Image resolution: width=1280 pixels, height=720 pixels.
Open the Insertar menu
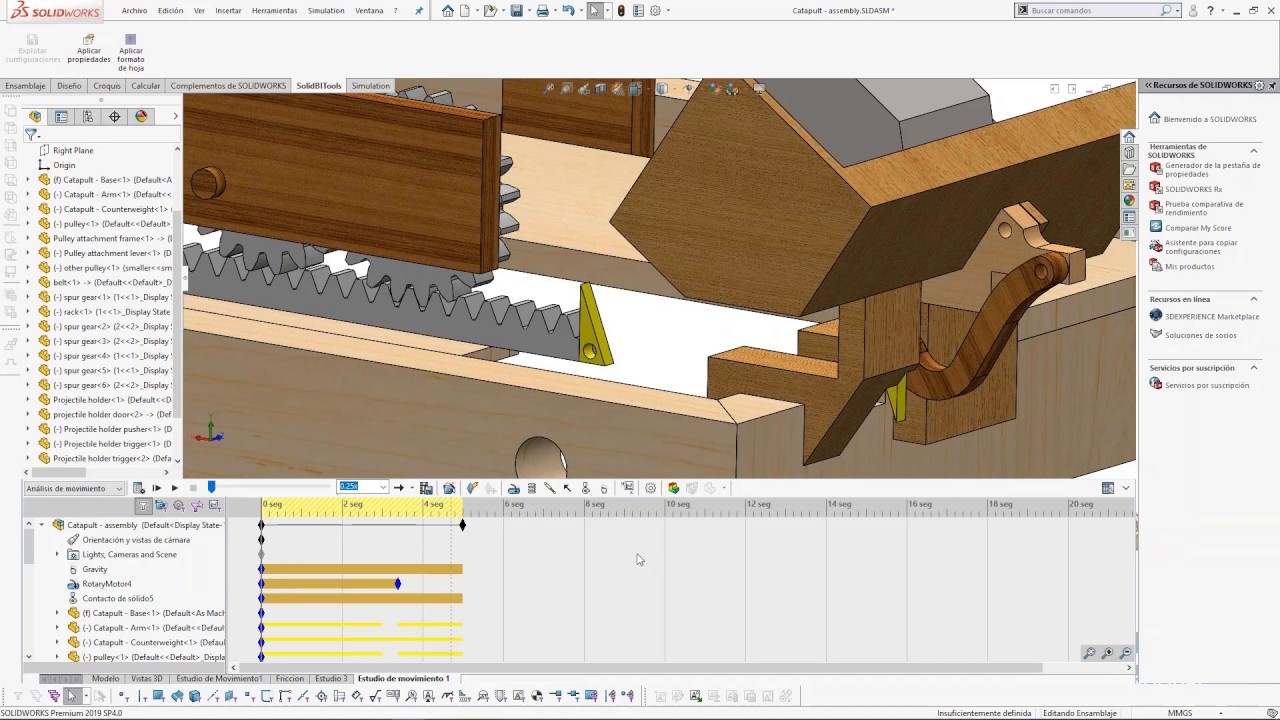pos(228,11)
